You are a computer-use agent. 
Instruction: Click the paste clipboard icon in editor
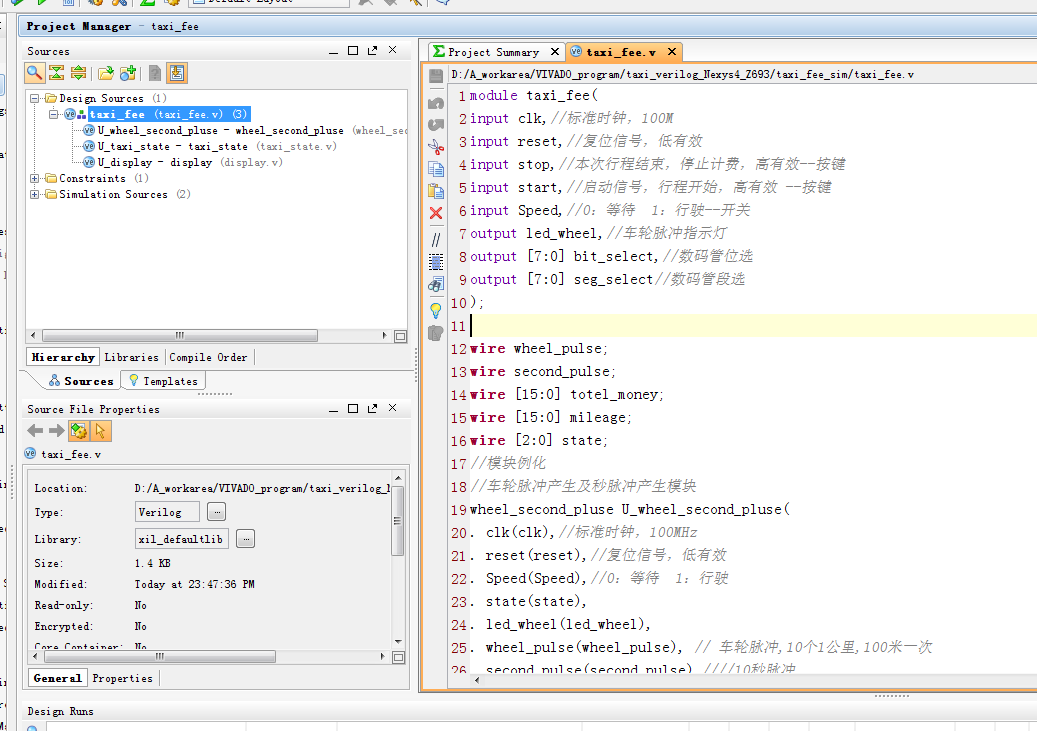click(436, 191)
